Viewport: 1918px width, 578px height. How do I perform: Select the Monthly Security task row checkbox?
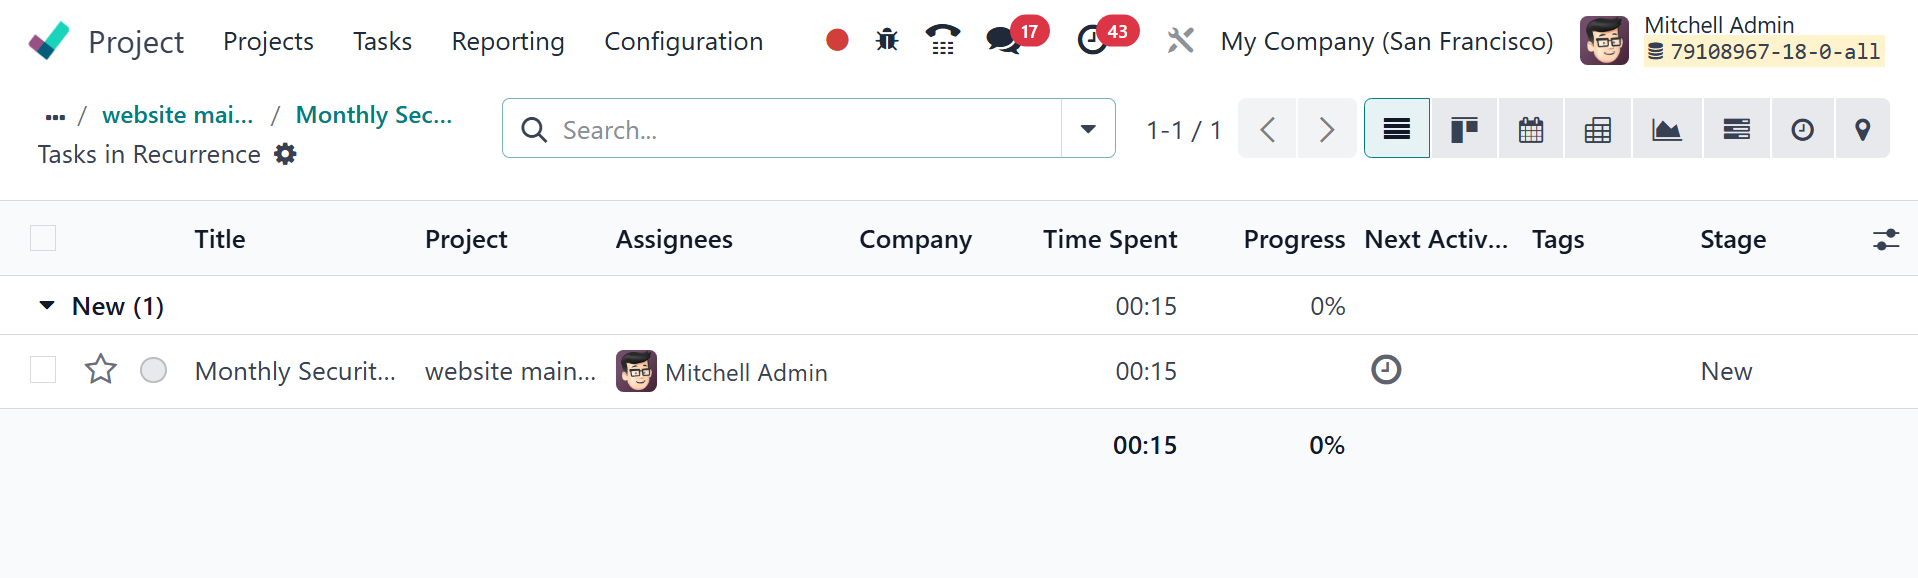[x=43, y=370]
